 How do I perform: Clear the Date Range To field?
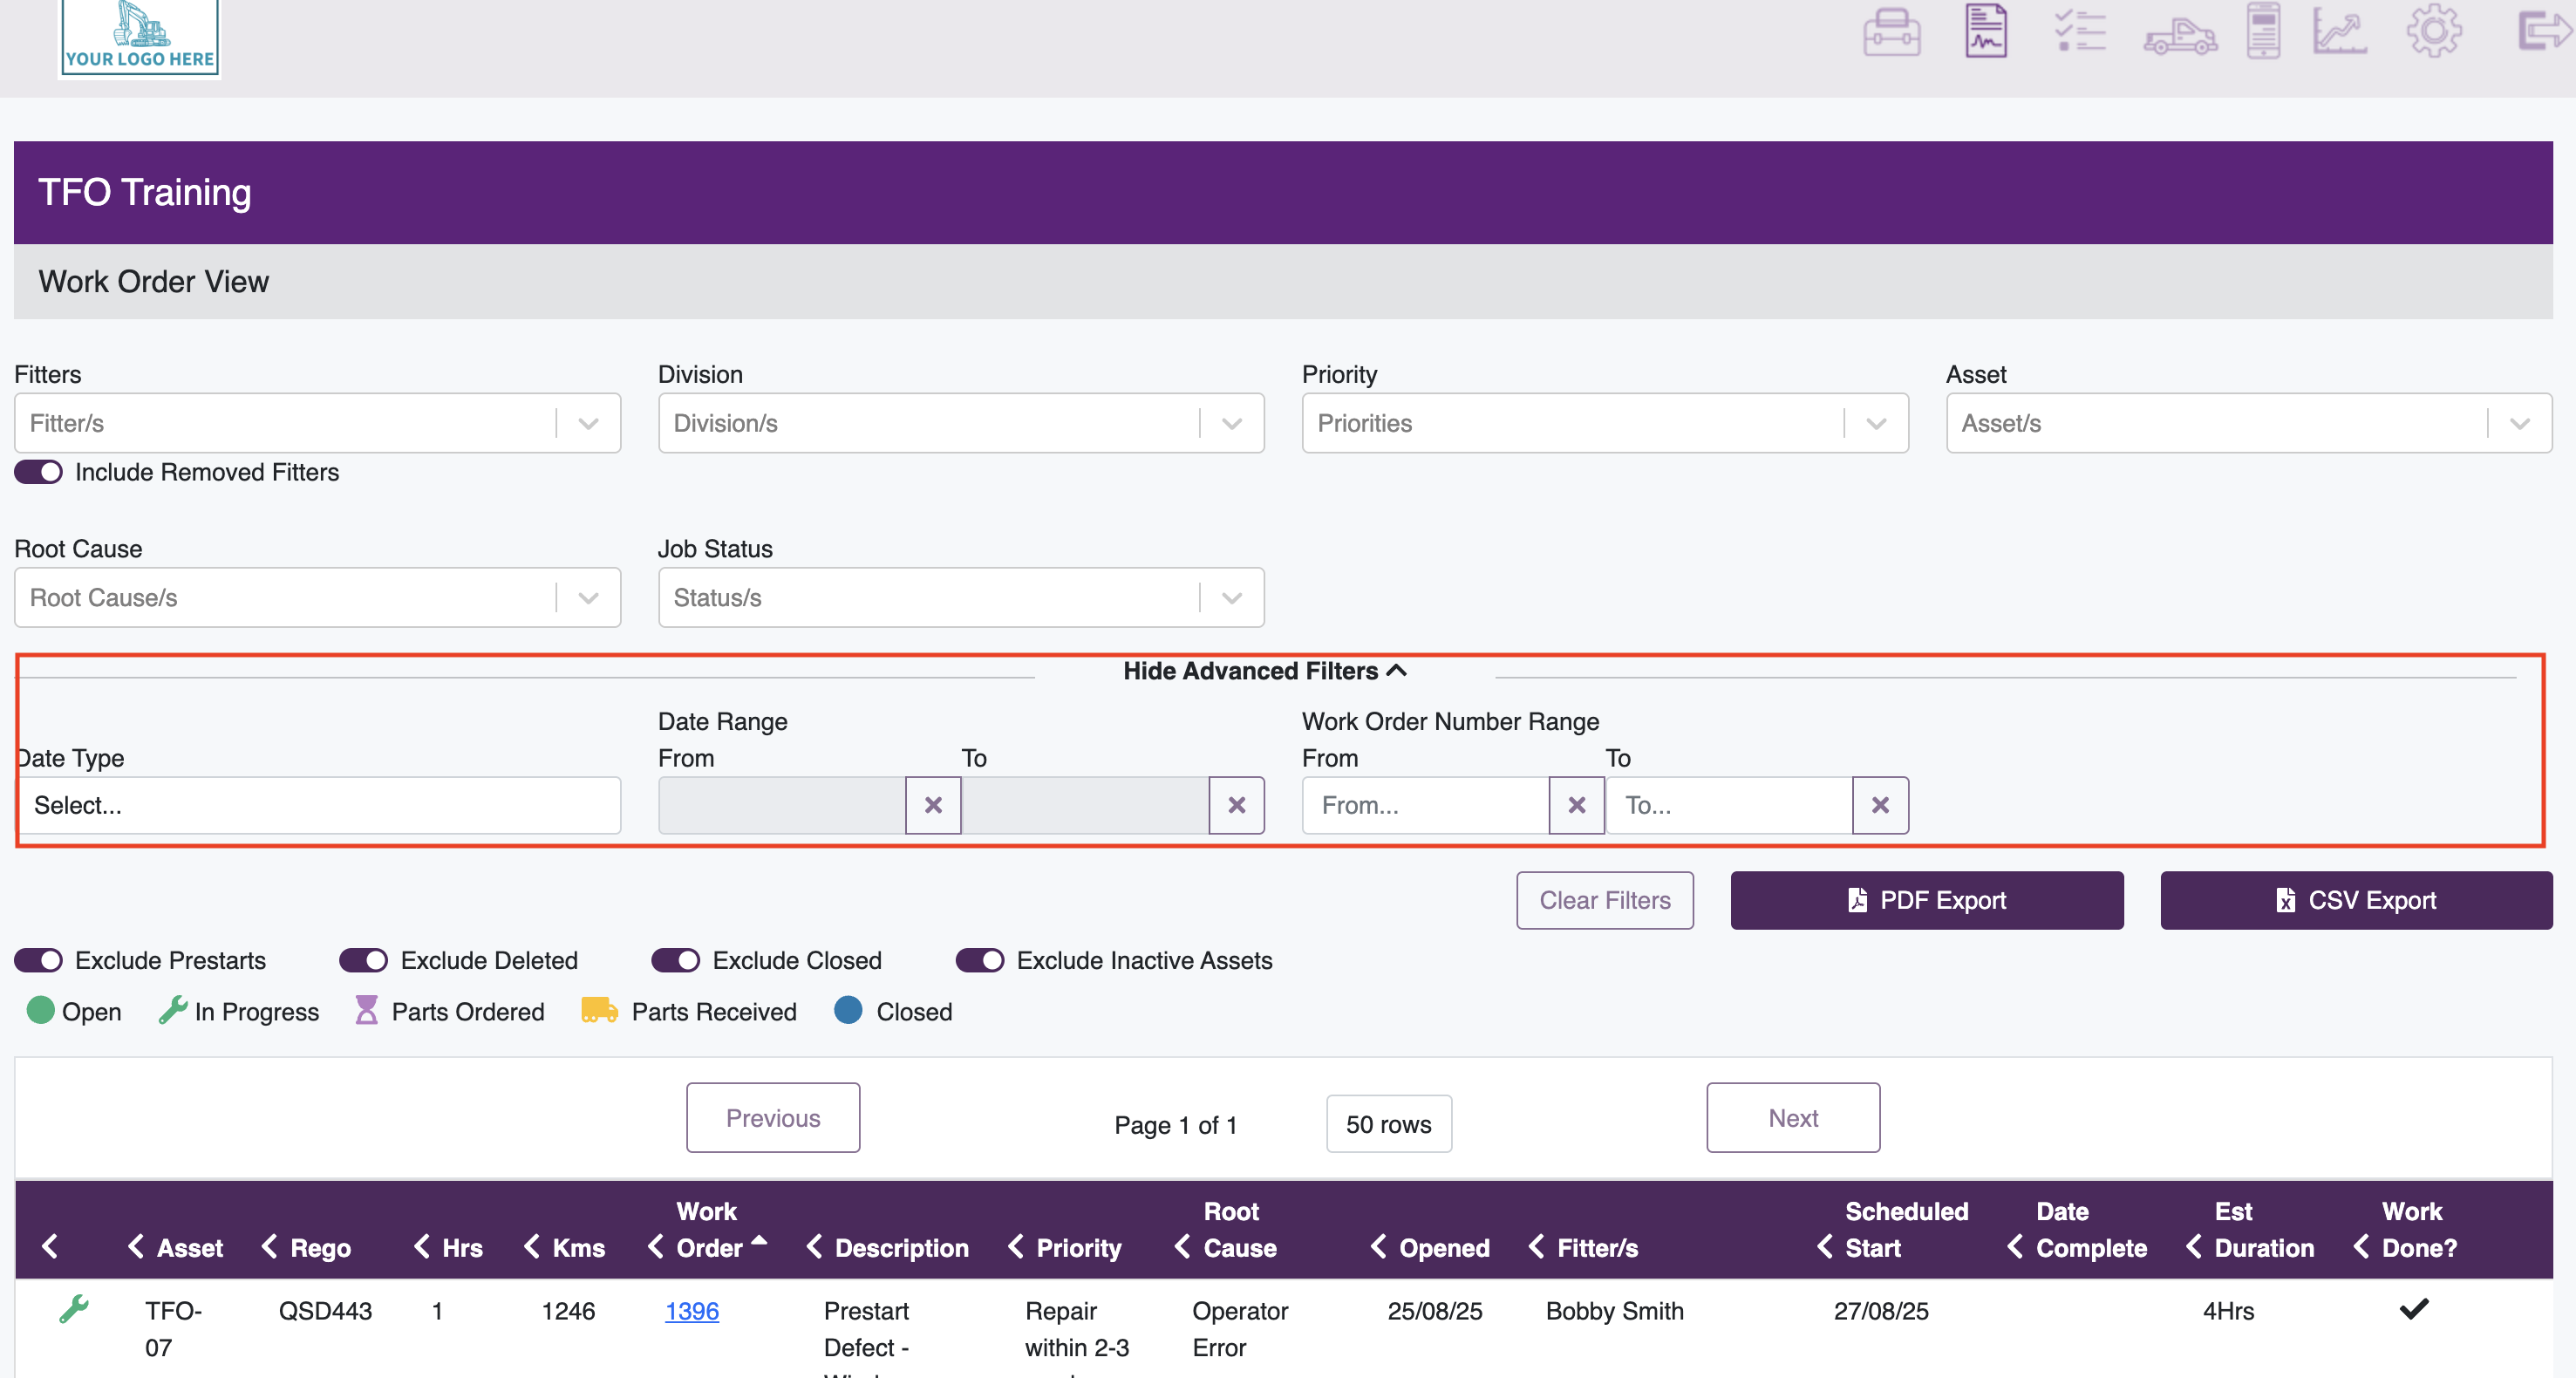pyautogui.click(x=1237, y=805)
